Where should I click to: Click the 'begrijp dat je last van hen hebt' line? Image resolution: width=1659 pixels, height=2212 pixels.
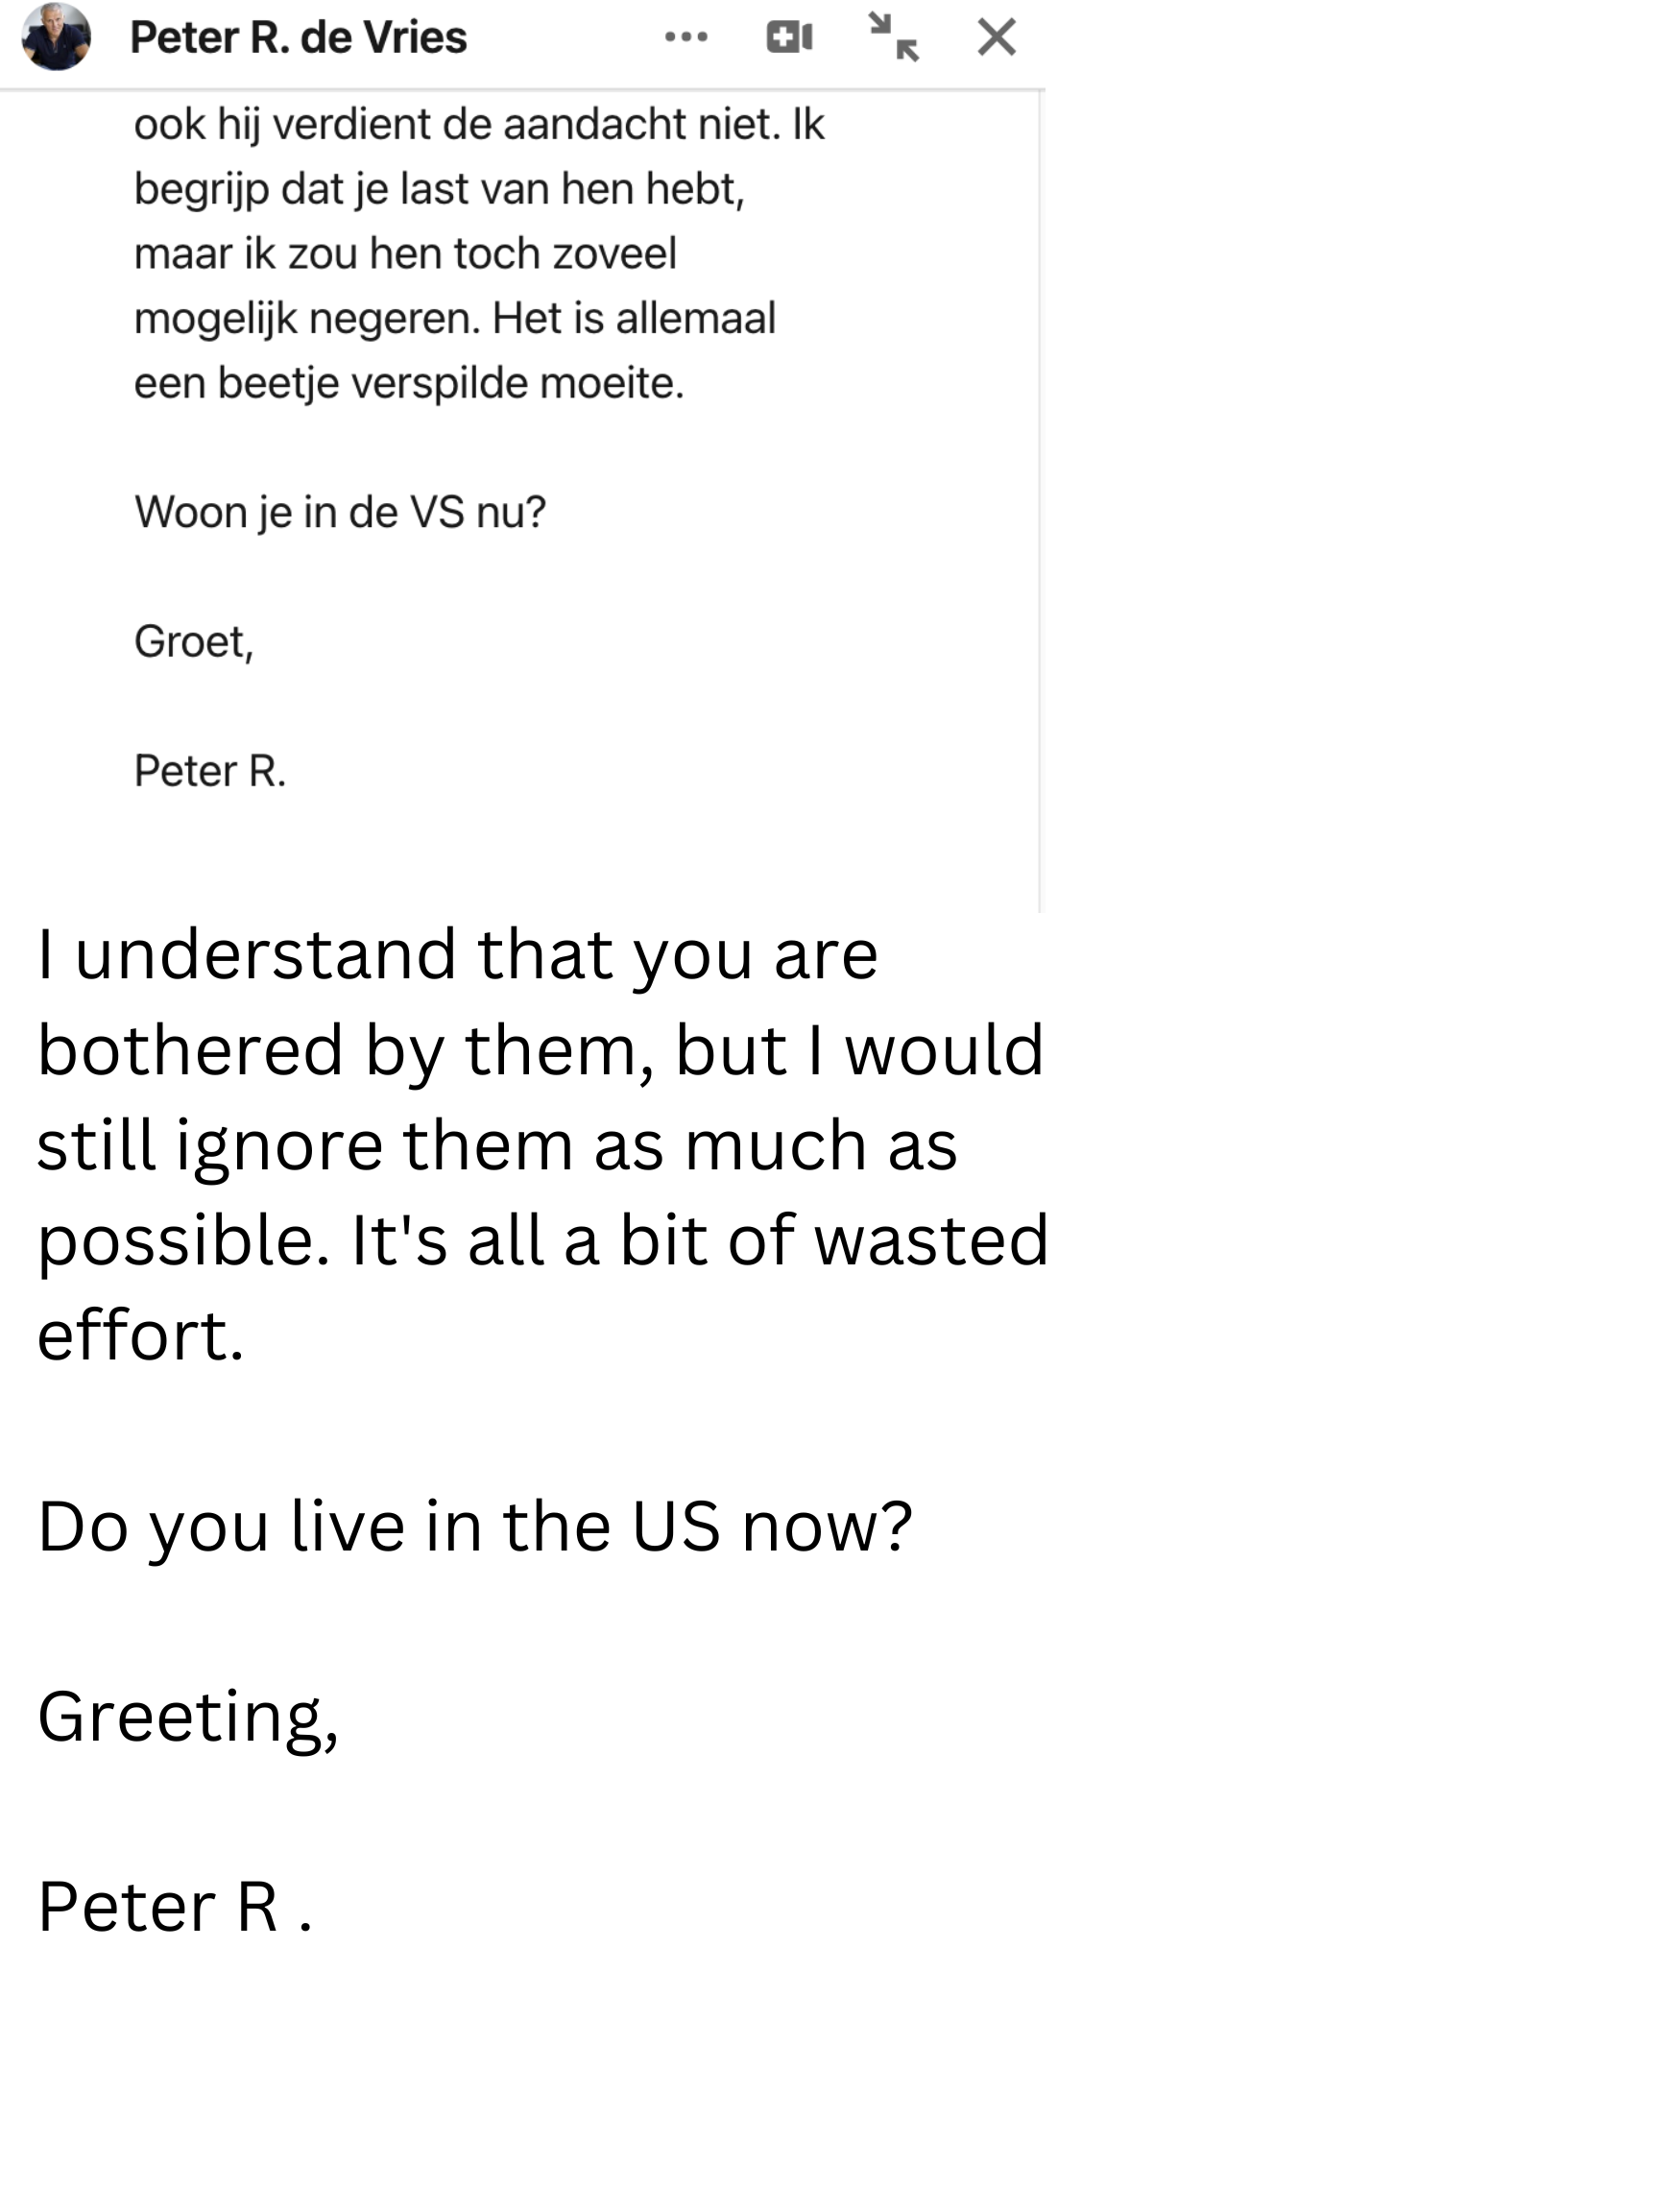click(x=439, y=189)
